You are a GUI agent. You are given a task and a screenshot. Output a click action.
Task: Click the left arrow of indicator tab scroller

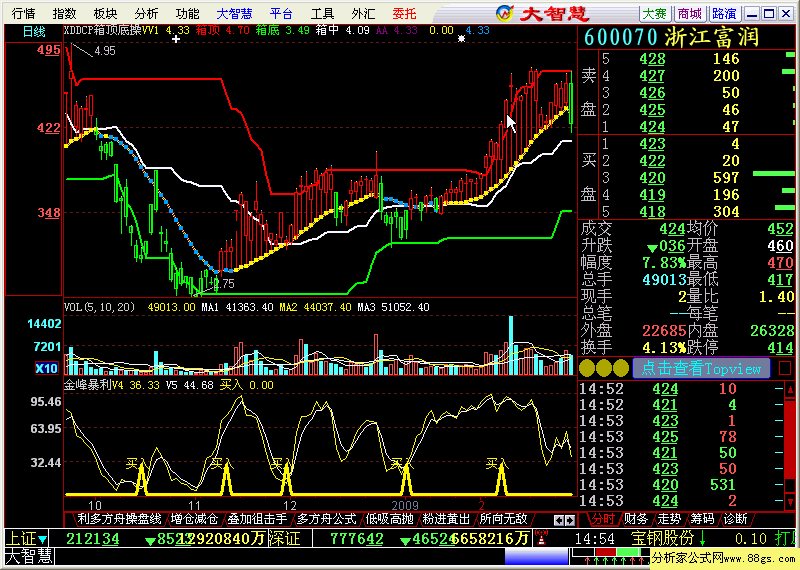(559, 521)
